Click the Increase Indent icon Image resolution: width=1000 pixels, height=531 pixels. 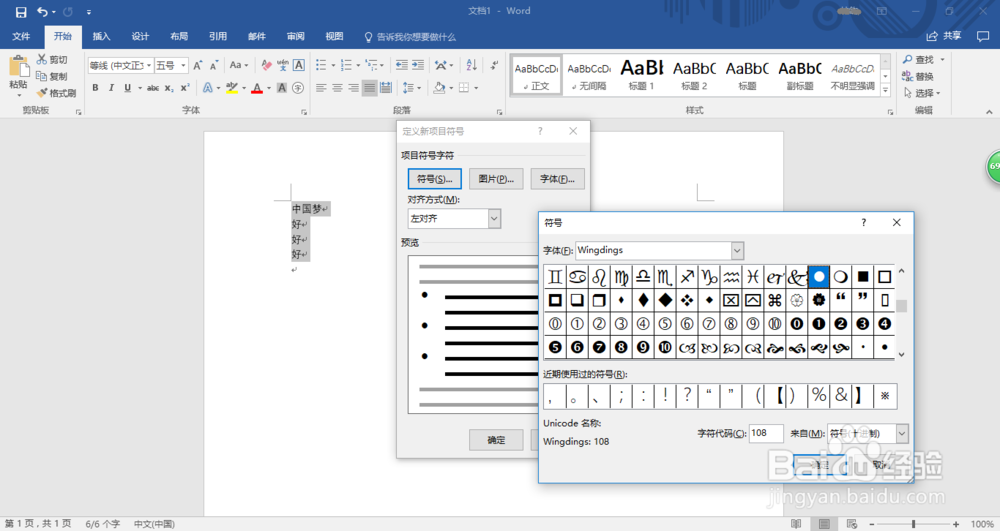click(x=418, y=65)
